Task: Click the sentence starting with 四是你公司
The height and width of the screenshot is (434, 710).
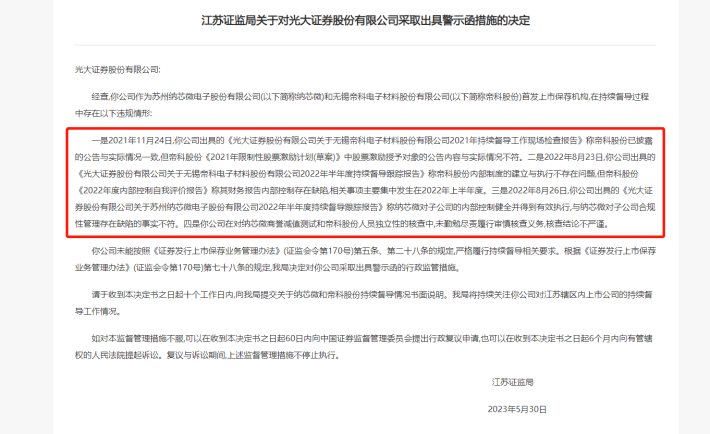Action: coord(397,224)
